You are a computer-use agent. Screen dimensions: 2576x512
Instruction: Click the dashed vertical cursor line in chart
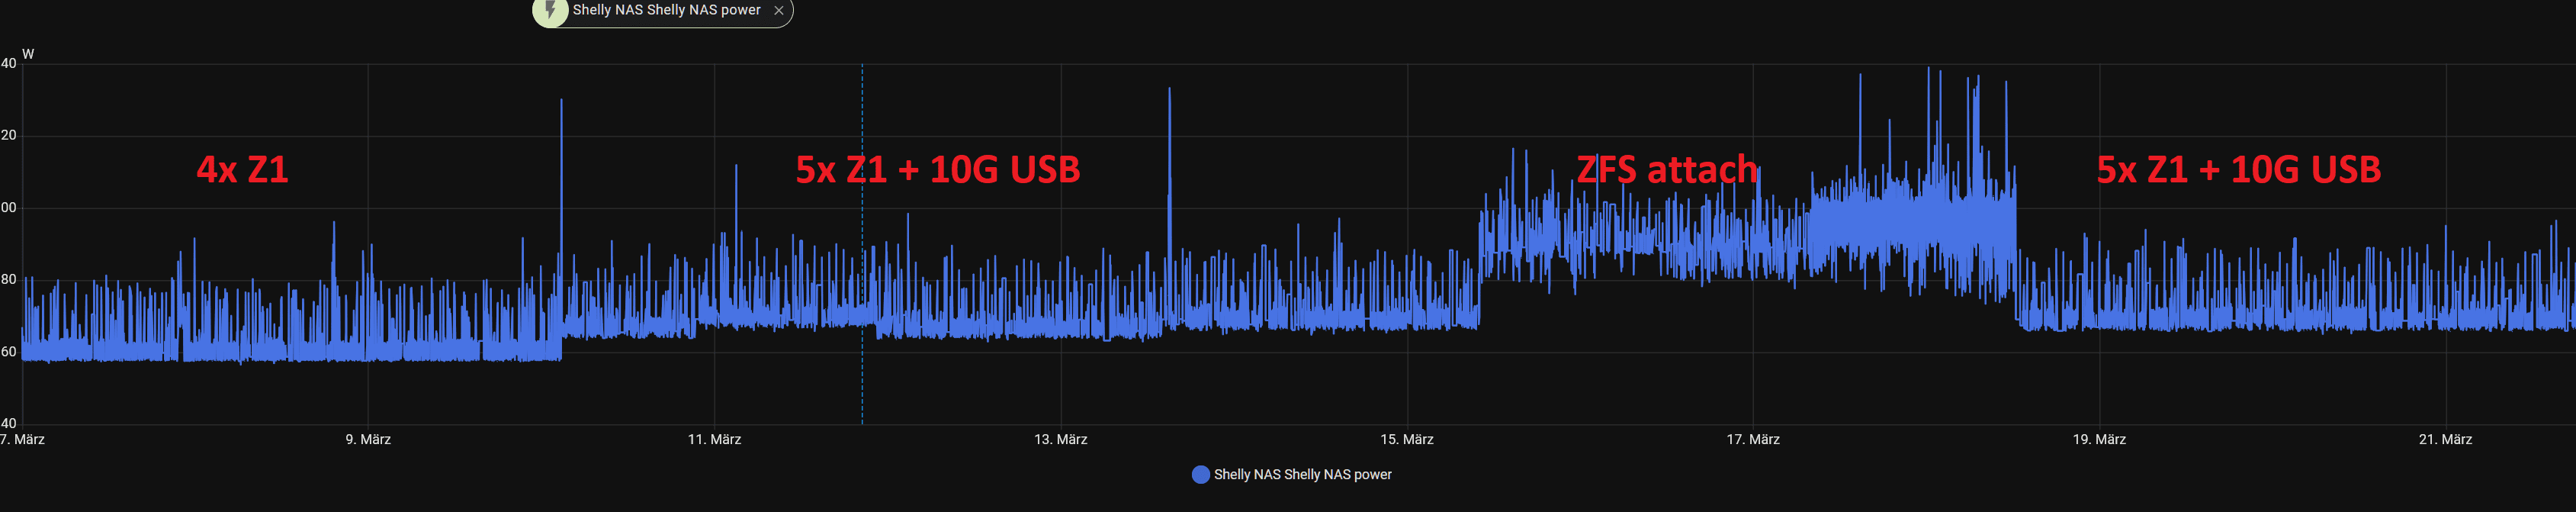[x=862, y=244]
